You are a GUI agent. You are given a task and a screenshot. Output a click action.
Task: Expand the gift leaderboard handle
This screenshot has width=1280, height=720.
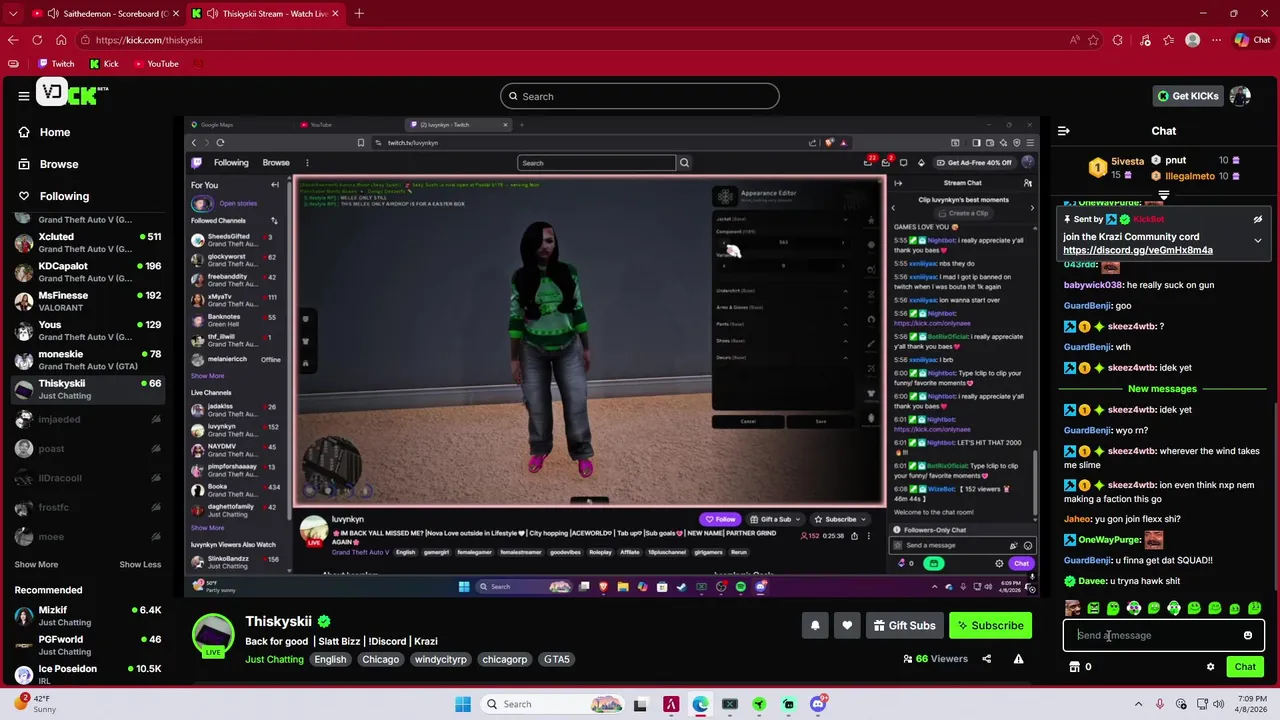click(1164, 195)
